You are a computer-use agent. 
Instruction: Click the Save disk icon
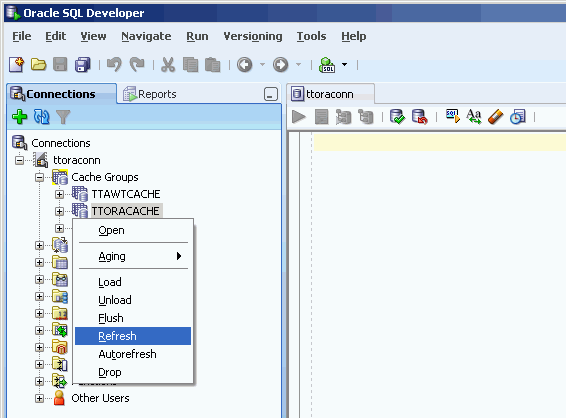(x=60, y=65)
